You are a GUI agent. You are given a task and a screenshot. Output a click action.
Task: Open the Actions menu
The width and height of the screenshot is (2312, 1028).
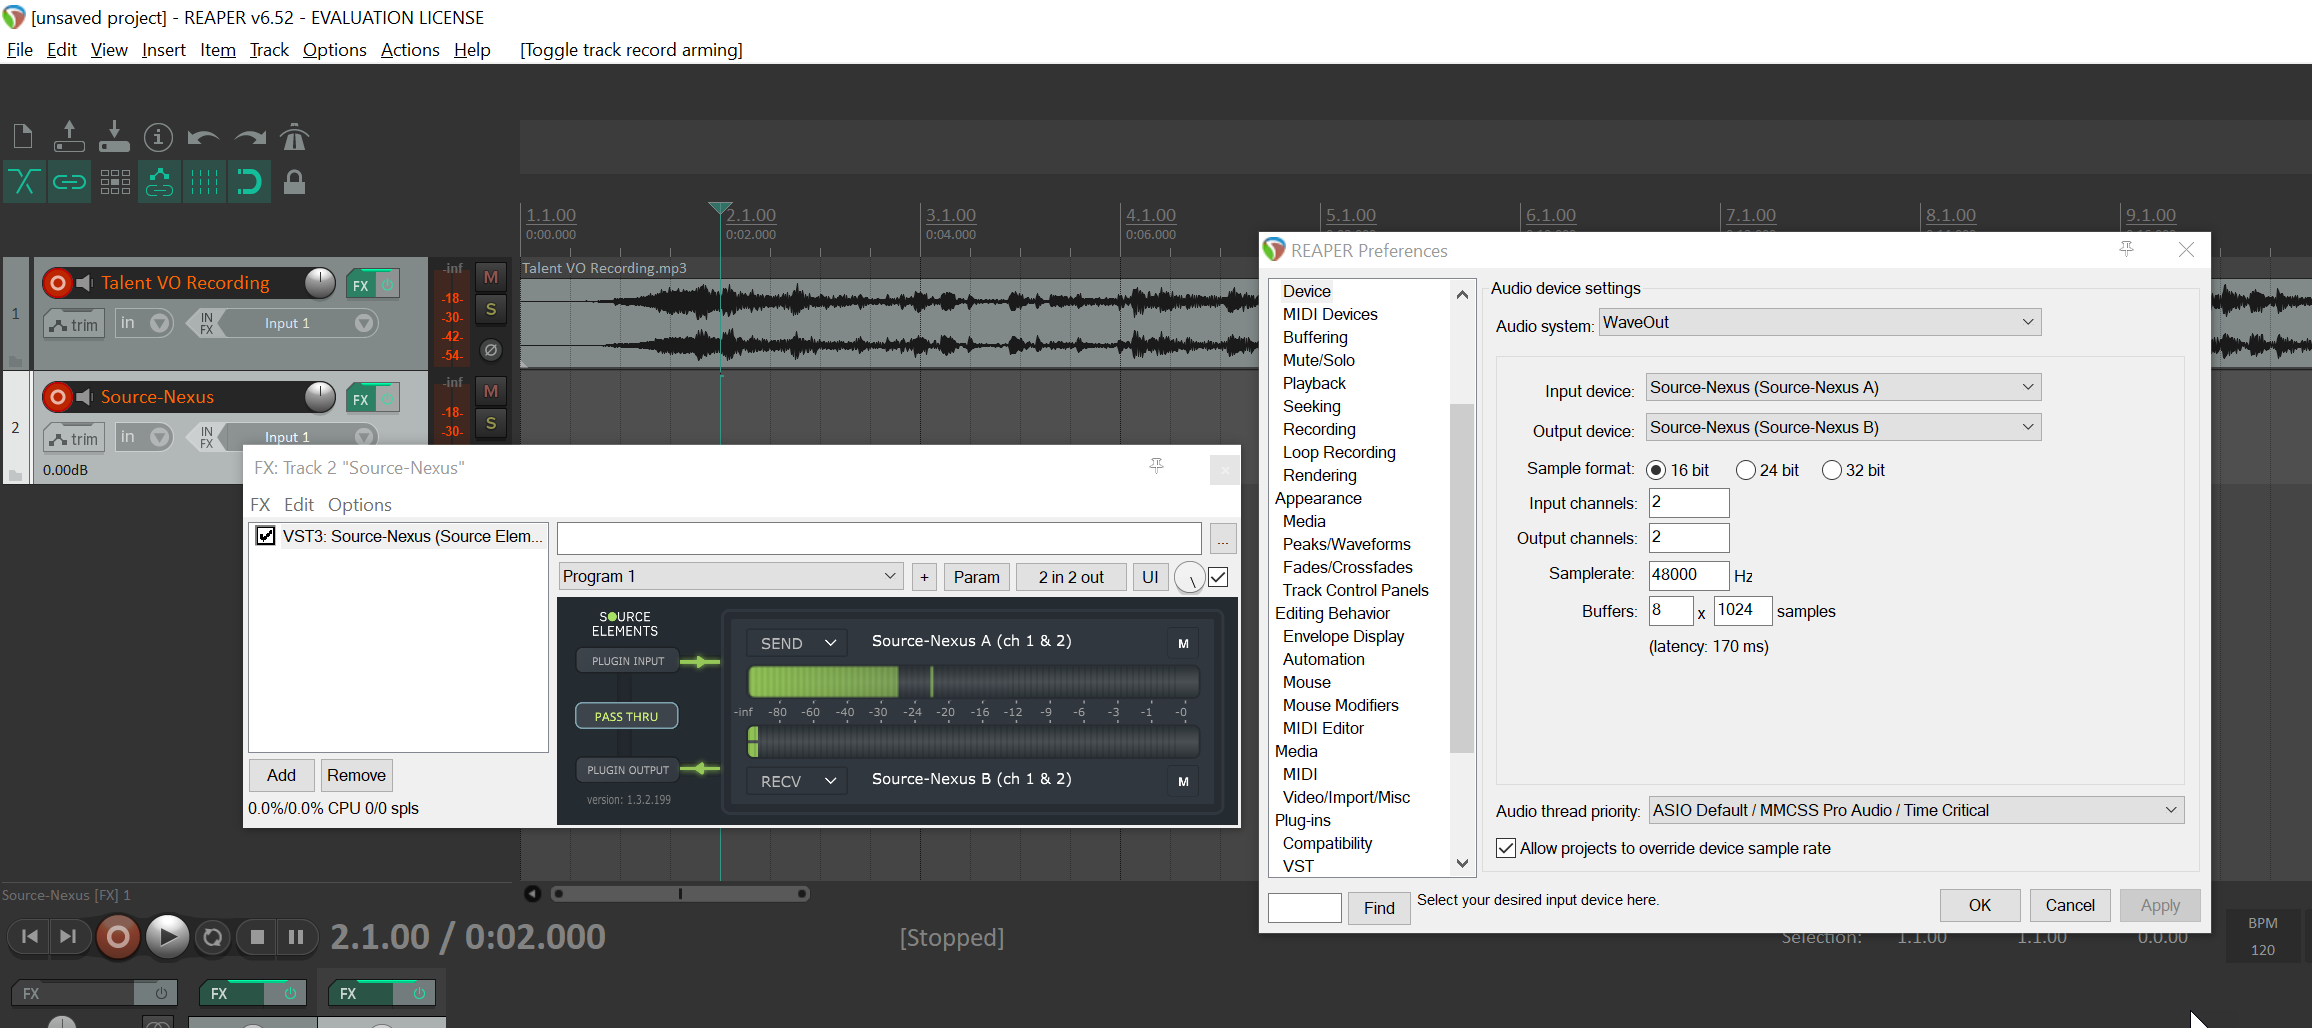click(409, 50)
